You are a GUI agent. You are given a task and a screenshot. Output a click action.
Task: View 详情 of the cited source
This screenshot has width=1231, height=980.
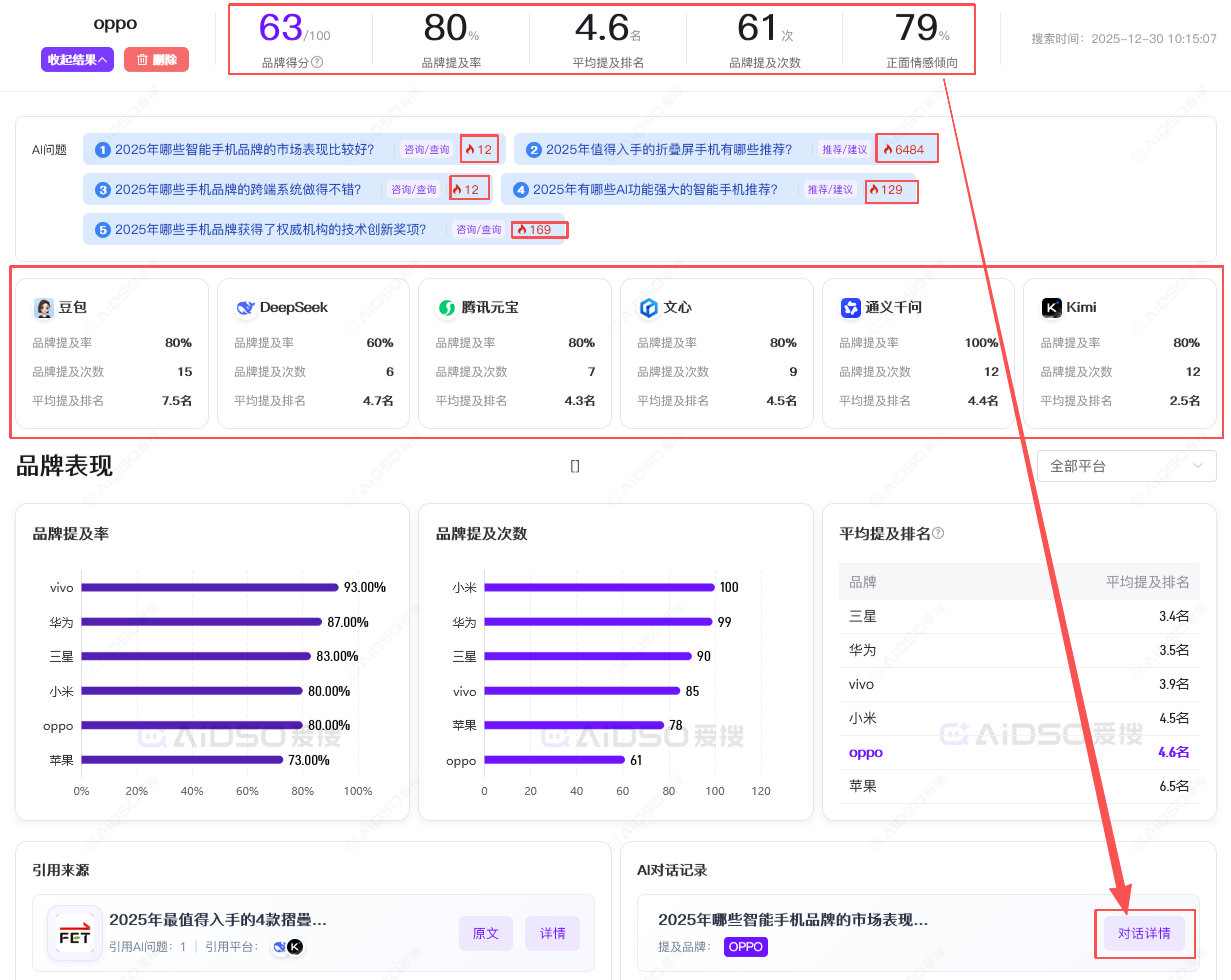(x=552, y=933)
